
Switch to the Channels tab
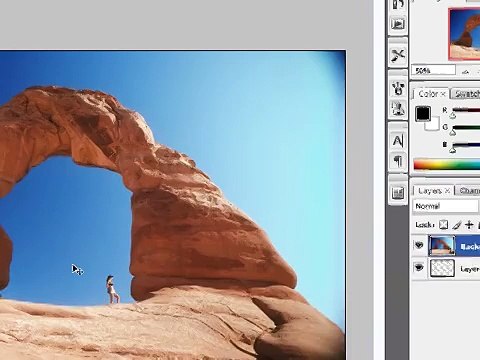pos(468,191)
